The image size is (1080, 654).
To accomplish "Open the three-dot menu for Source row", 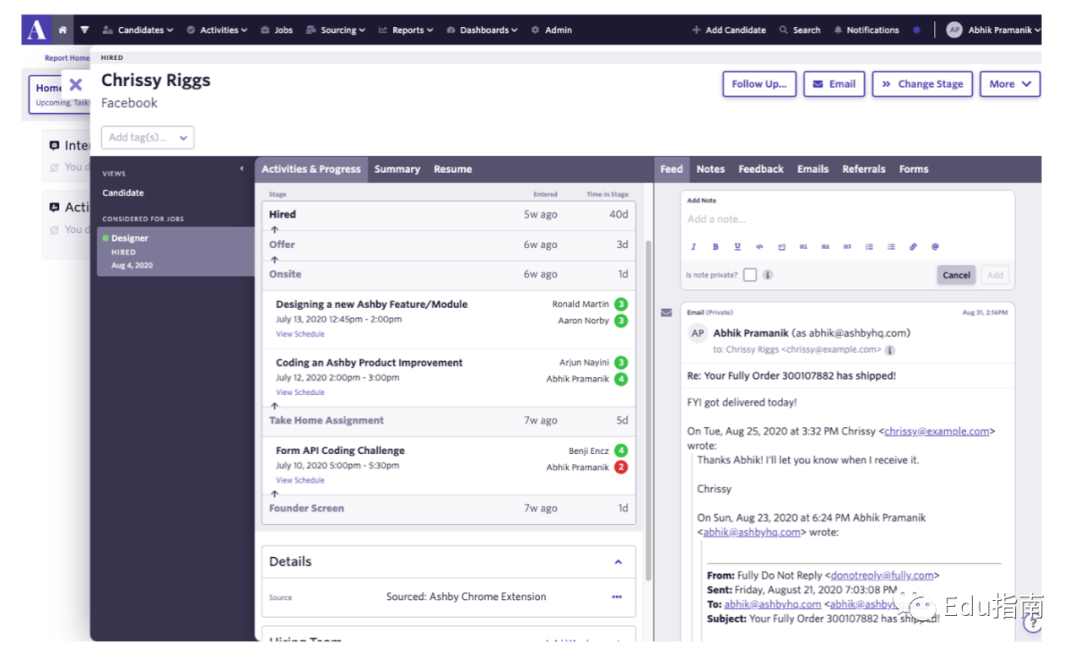I will 617,597.
